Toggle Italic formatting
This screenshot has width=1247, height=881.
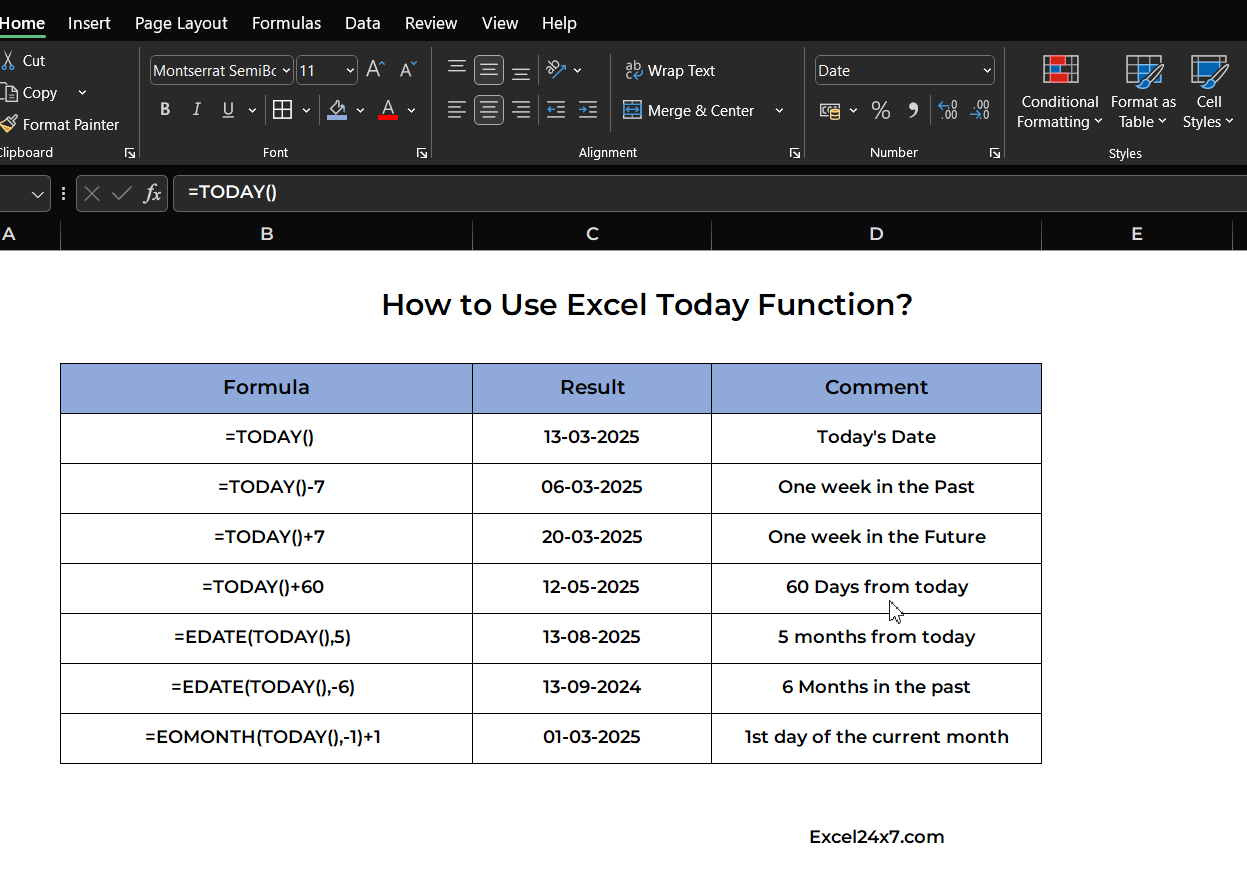click(196, 110)
